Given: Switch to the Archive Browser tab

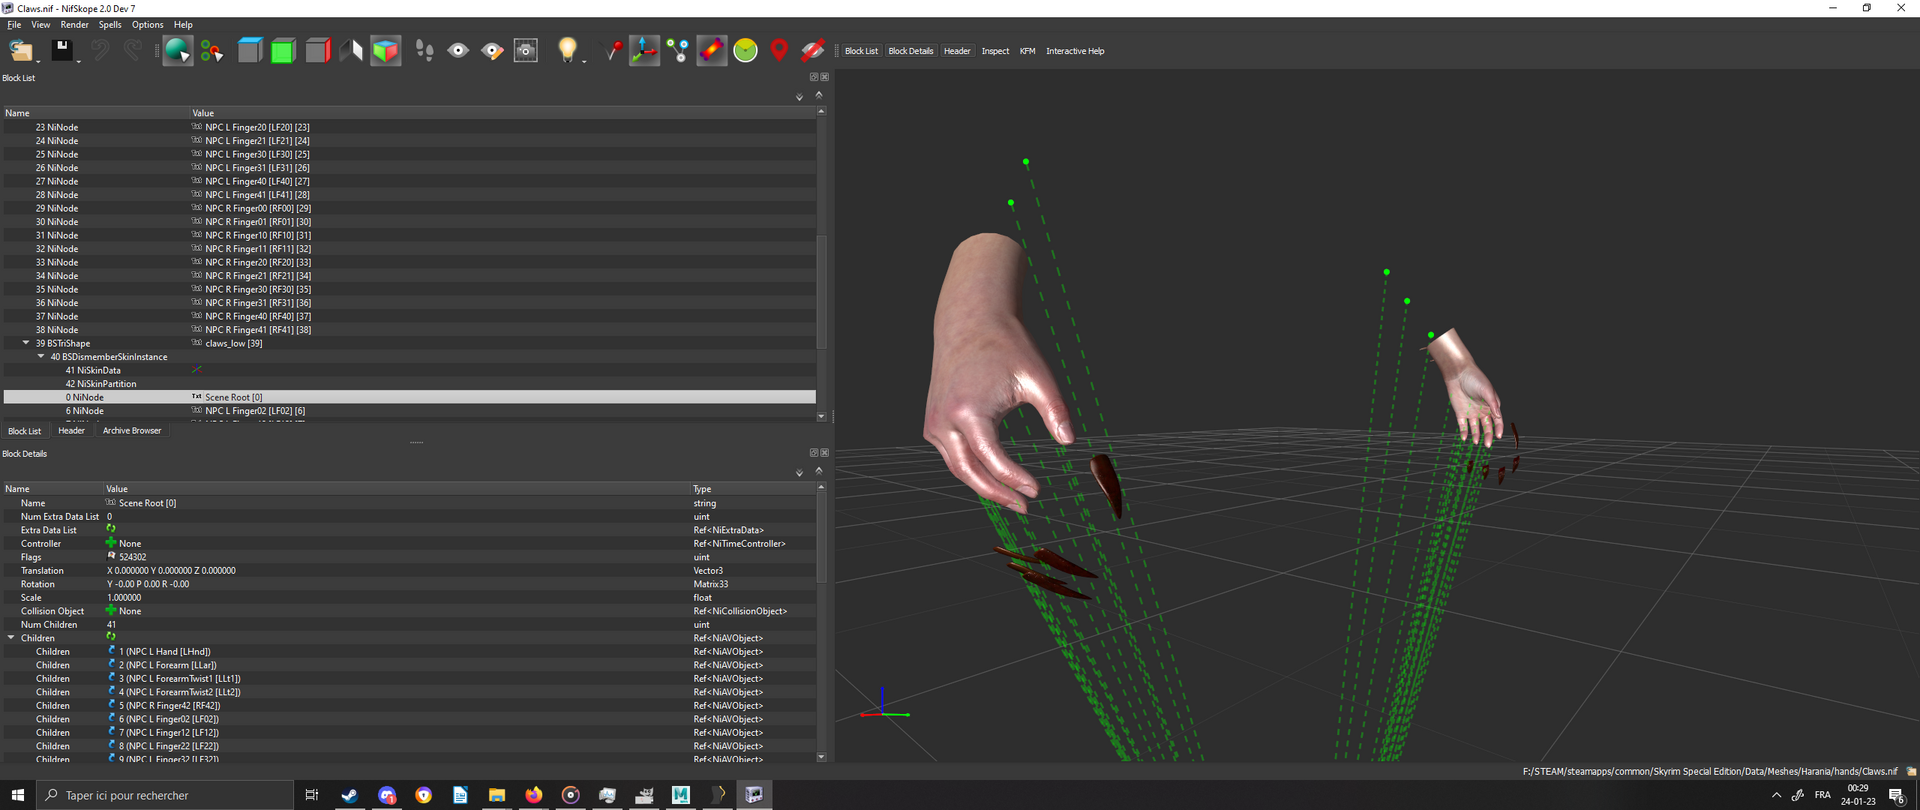Looking at the screenshot, I should (x=132, y=431).
